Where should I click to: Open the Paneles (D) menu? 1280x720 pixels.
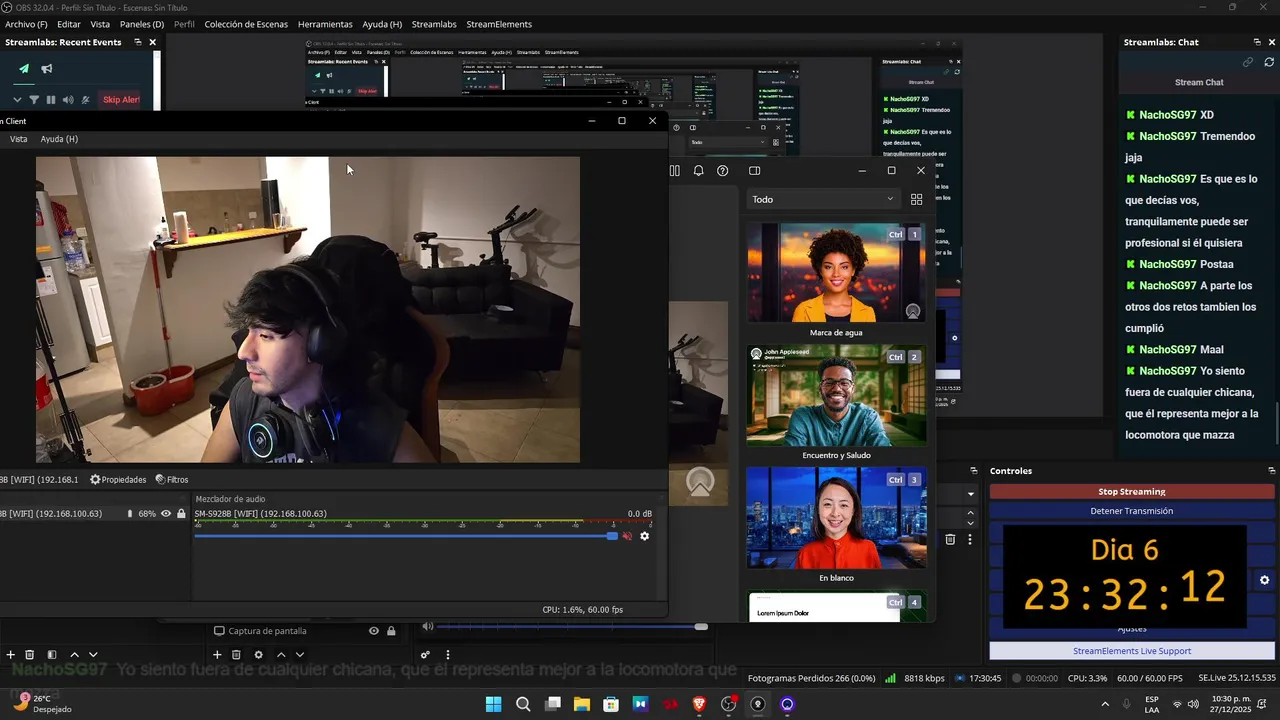tap(142, 24)
